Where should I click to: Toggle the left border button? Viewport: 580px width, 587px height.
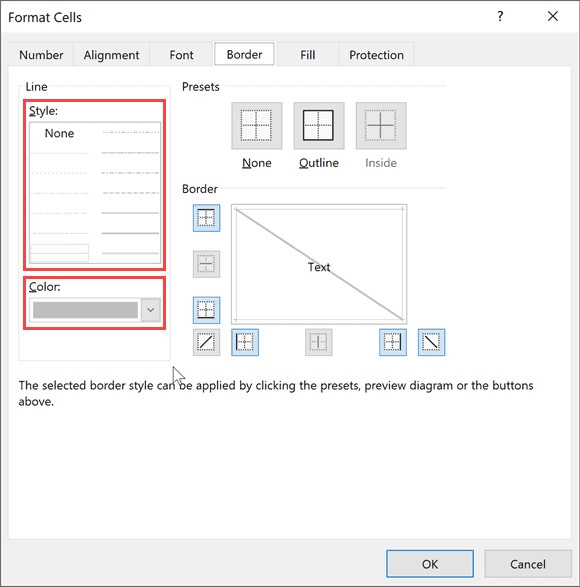click(245, 342)
